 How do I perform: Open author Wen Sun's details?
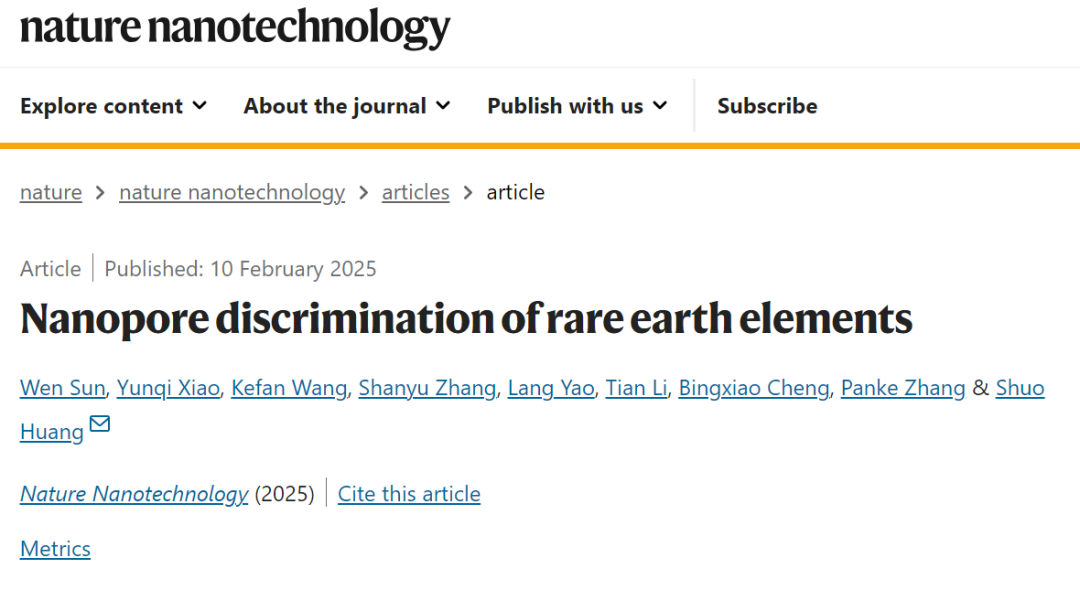click(x=63, y=388)
